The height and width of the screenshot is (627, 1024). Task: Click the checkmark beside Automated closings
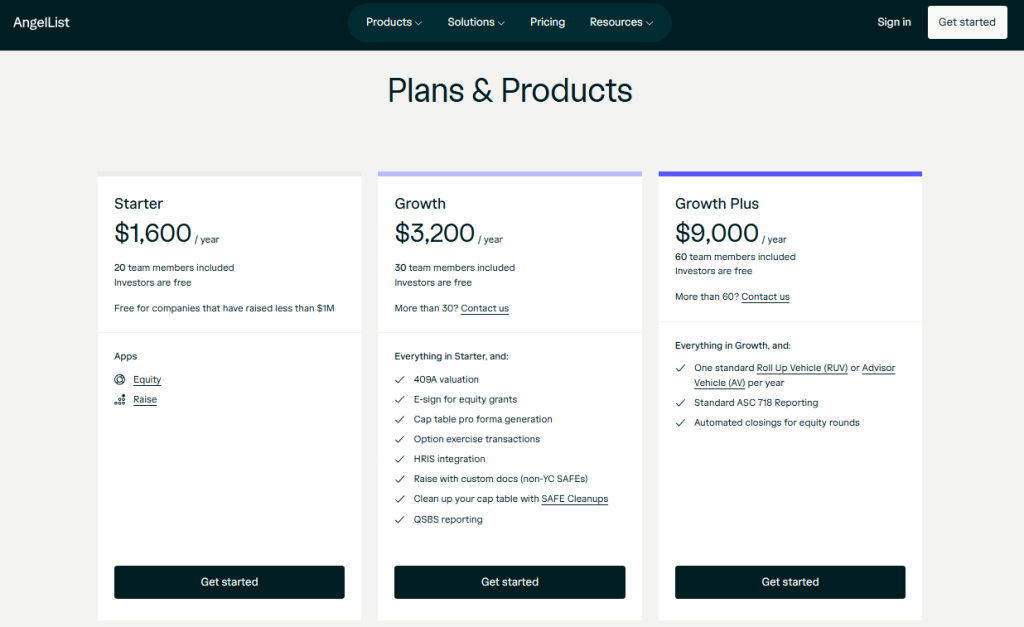pyautogui.click(x=681, y=423)
